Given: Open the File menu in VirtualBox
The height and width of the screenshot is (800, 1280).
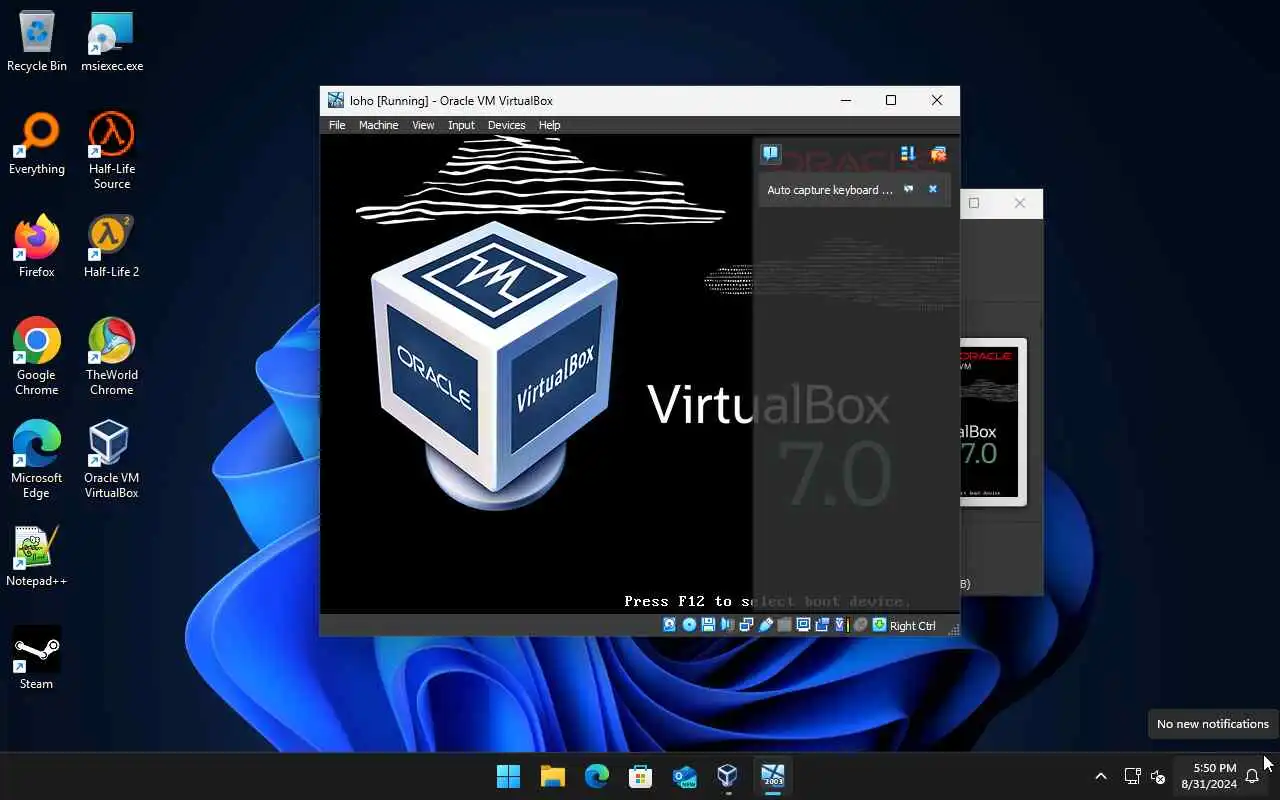Looking at the screenshot, I should pos(337,125).
